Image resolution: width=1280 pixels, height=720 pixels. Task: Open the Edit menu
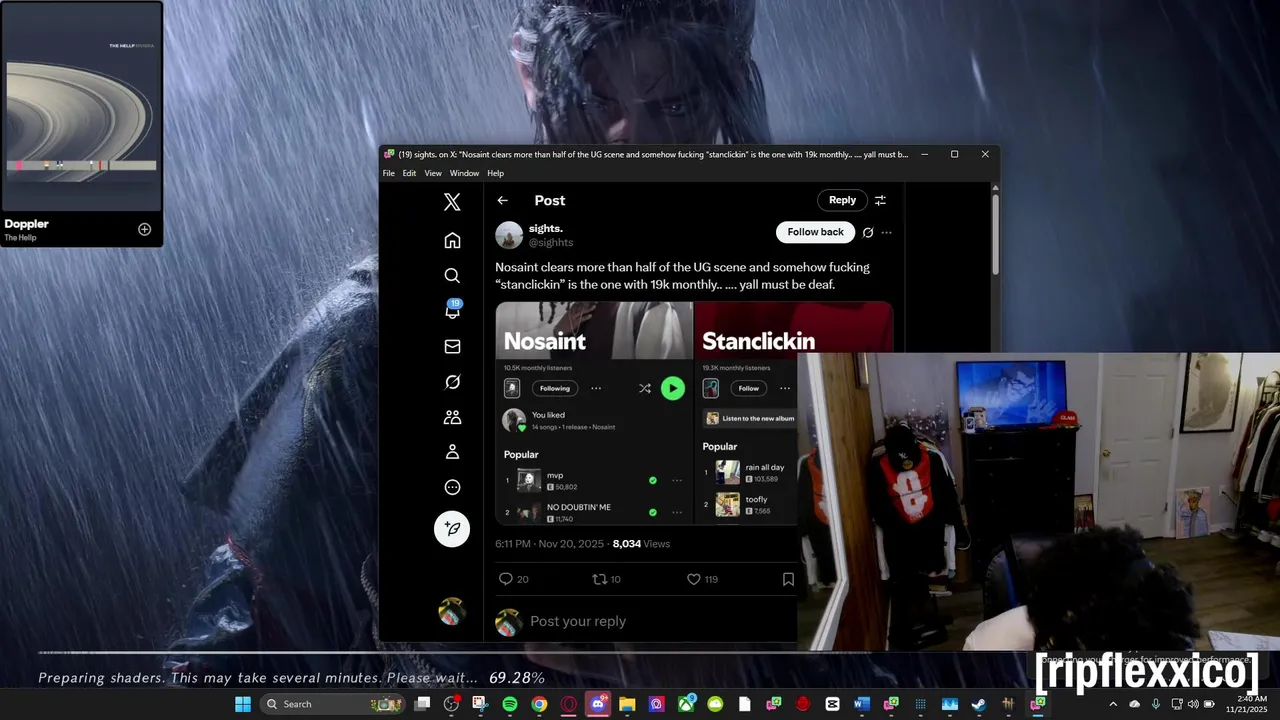click(x=409, y=173)
